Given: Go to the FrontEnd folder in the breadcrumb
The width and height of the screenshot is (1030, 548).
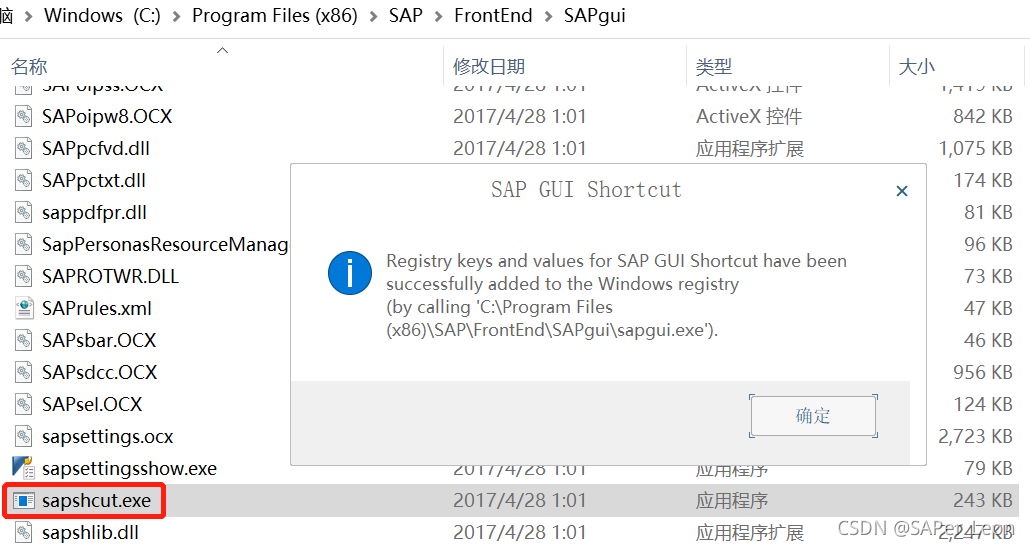Looking at the screenshot, I should point(493,16).
